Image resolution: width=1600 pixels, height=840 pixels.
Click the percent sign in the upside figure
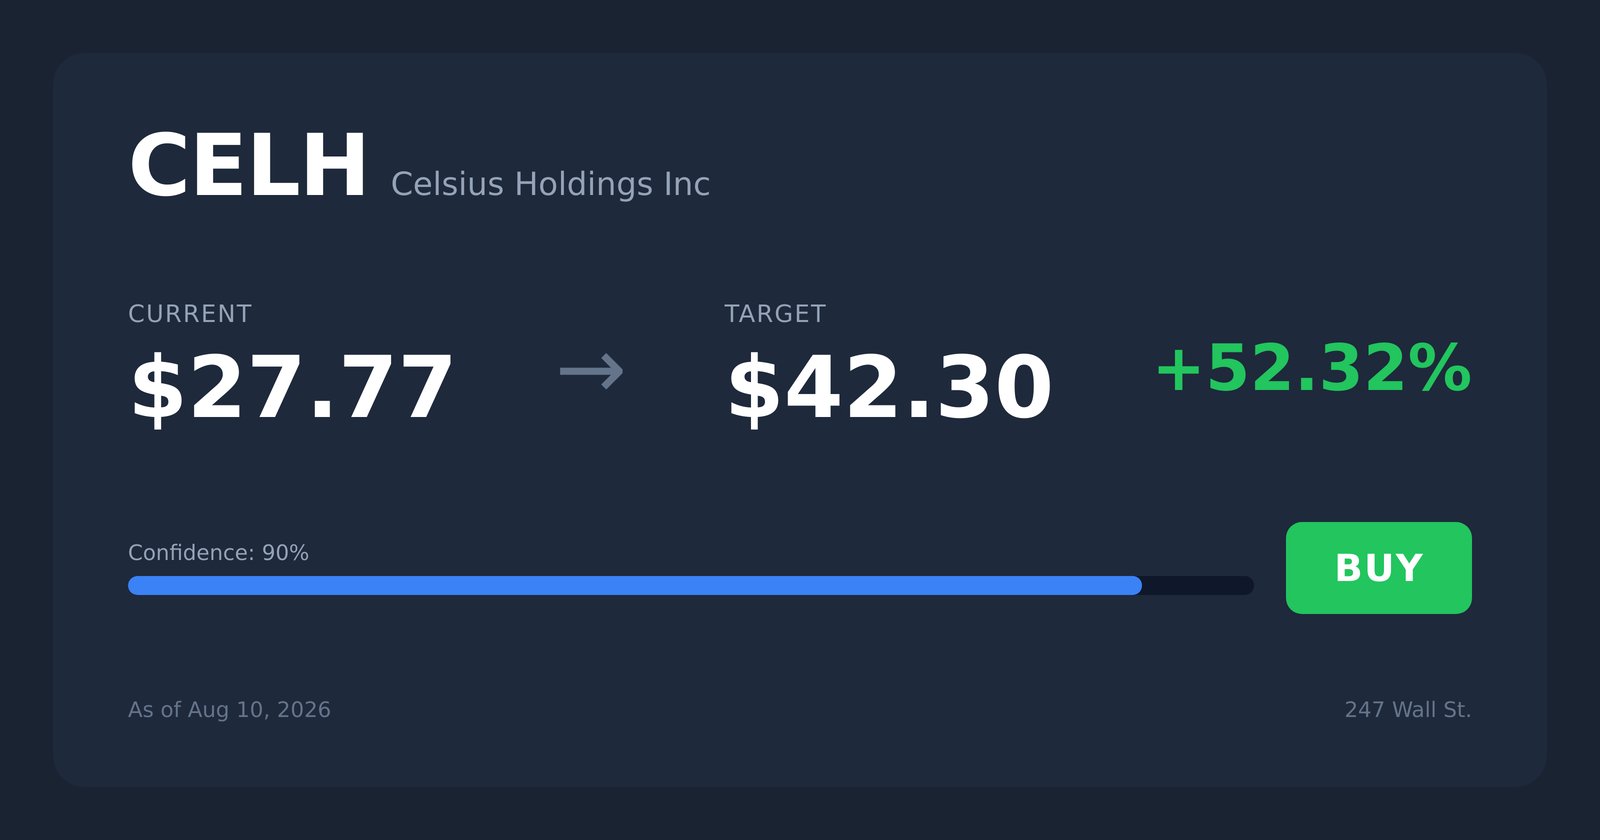pos(1438,369)
